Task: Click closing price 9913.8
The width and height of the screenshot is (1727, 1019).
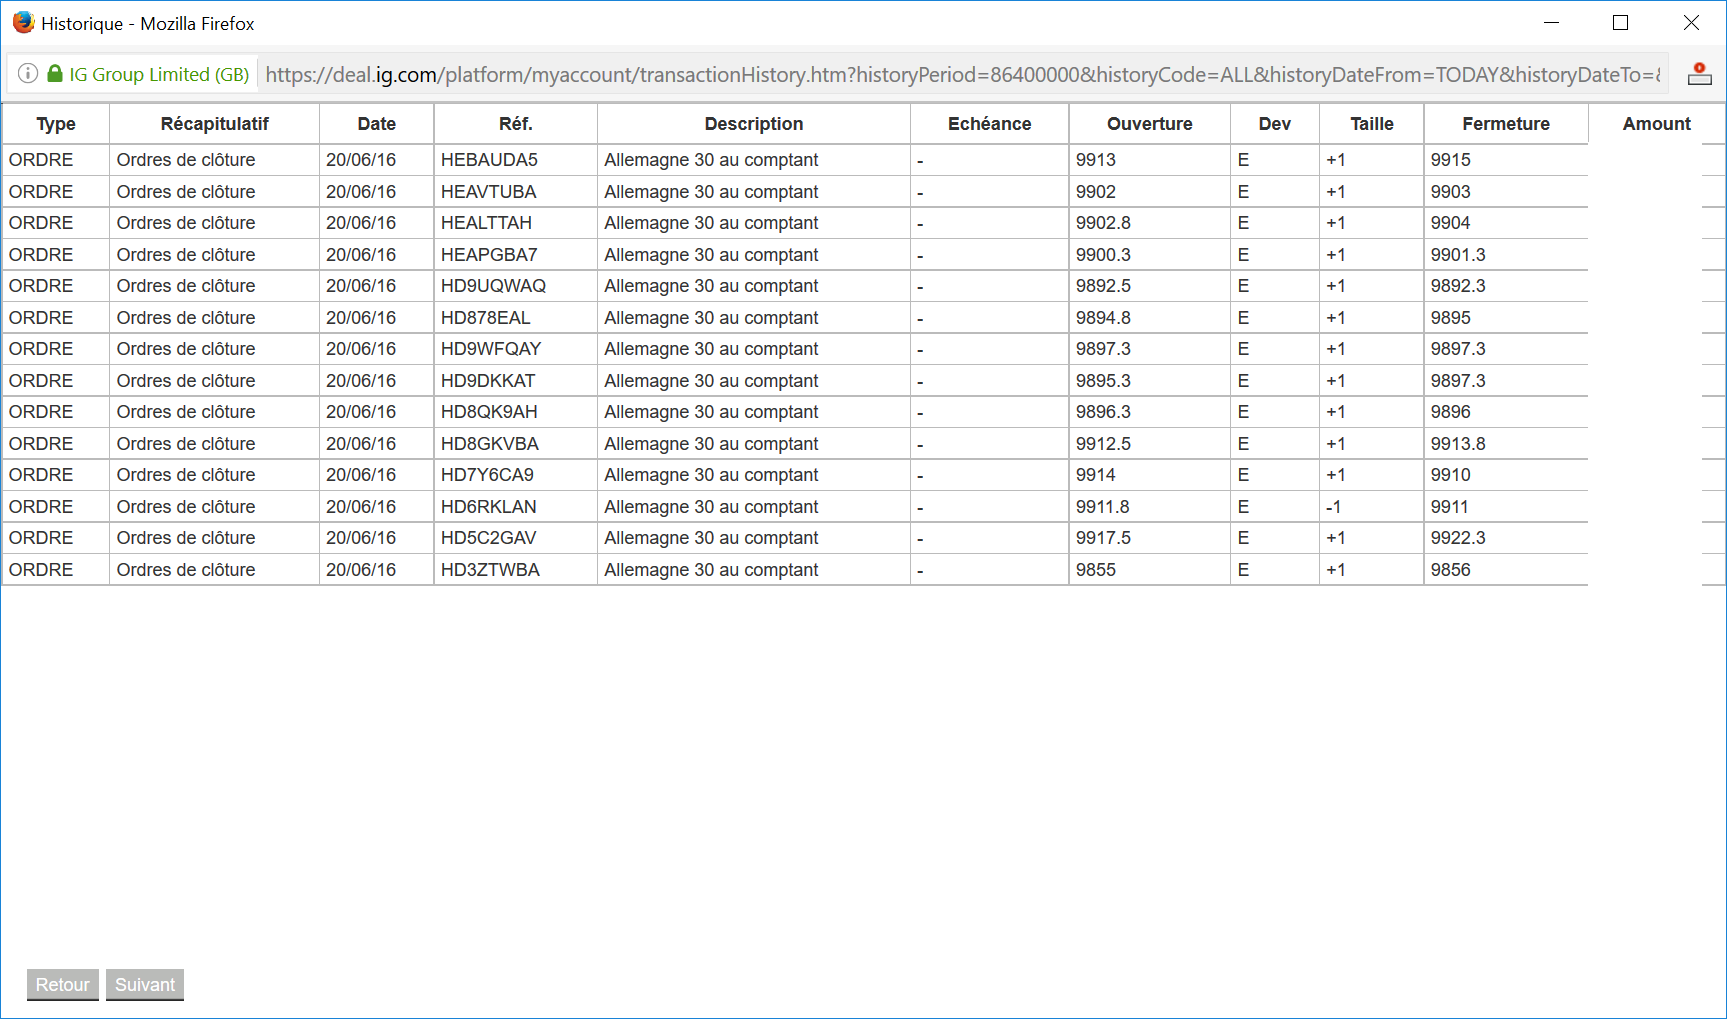Action: pyautogui.click(x=1459, y=444)
